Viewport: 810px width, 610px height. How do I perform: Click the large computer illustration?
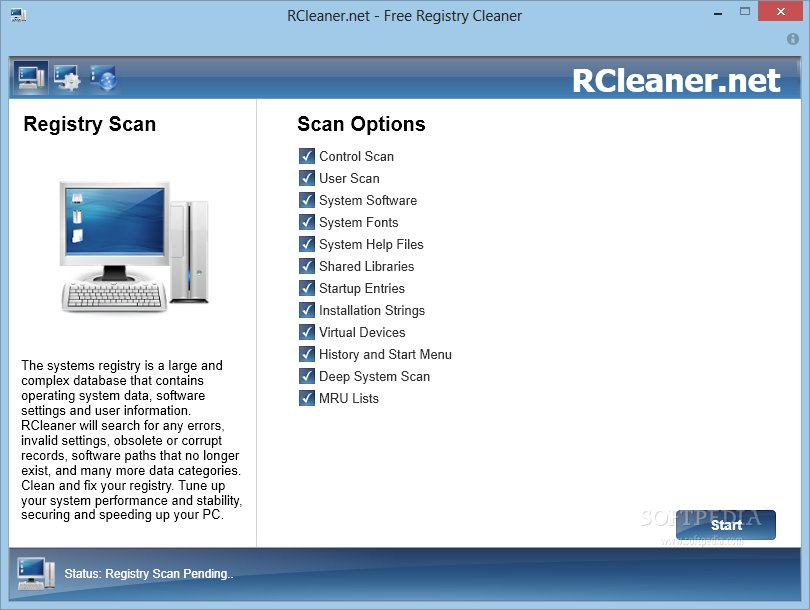click(x=134, y=246)
